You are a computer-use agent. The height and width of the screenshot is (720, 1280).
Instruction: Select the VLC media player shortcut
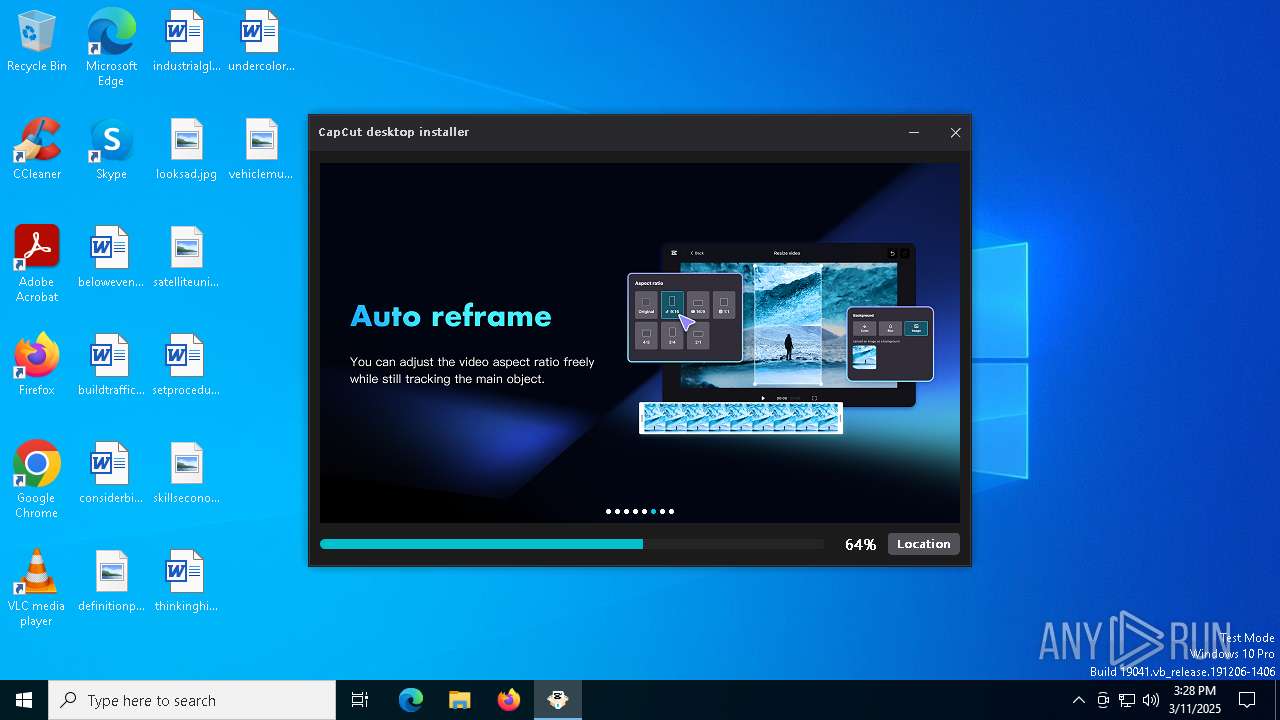(37, 587)
